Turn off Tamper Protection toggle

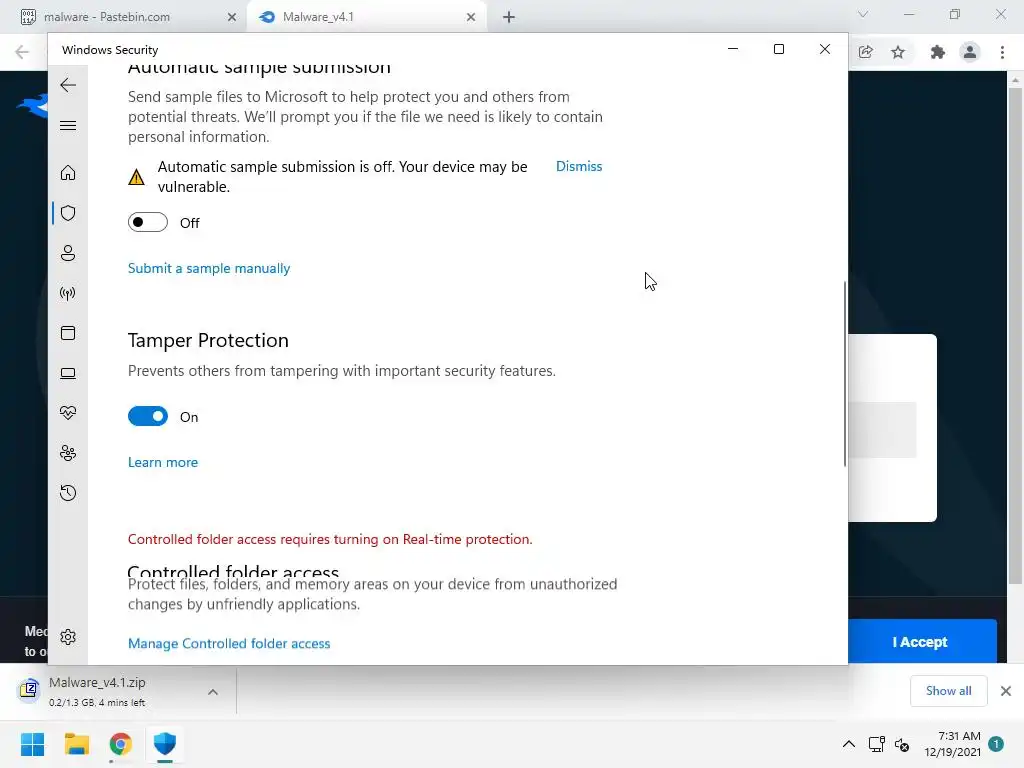click(148, 416)
